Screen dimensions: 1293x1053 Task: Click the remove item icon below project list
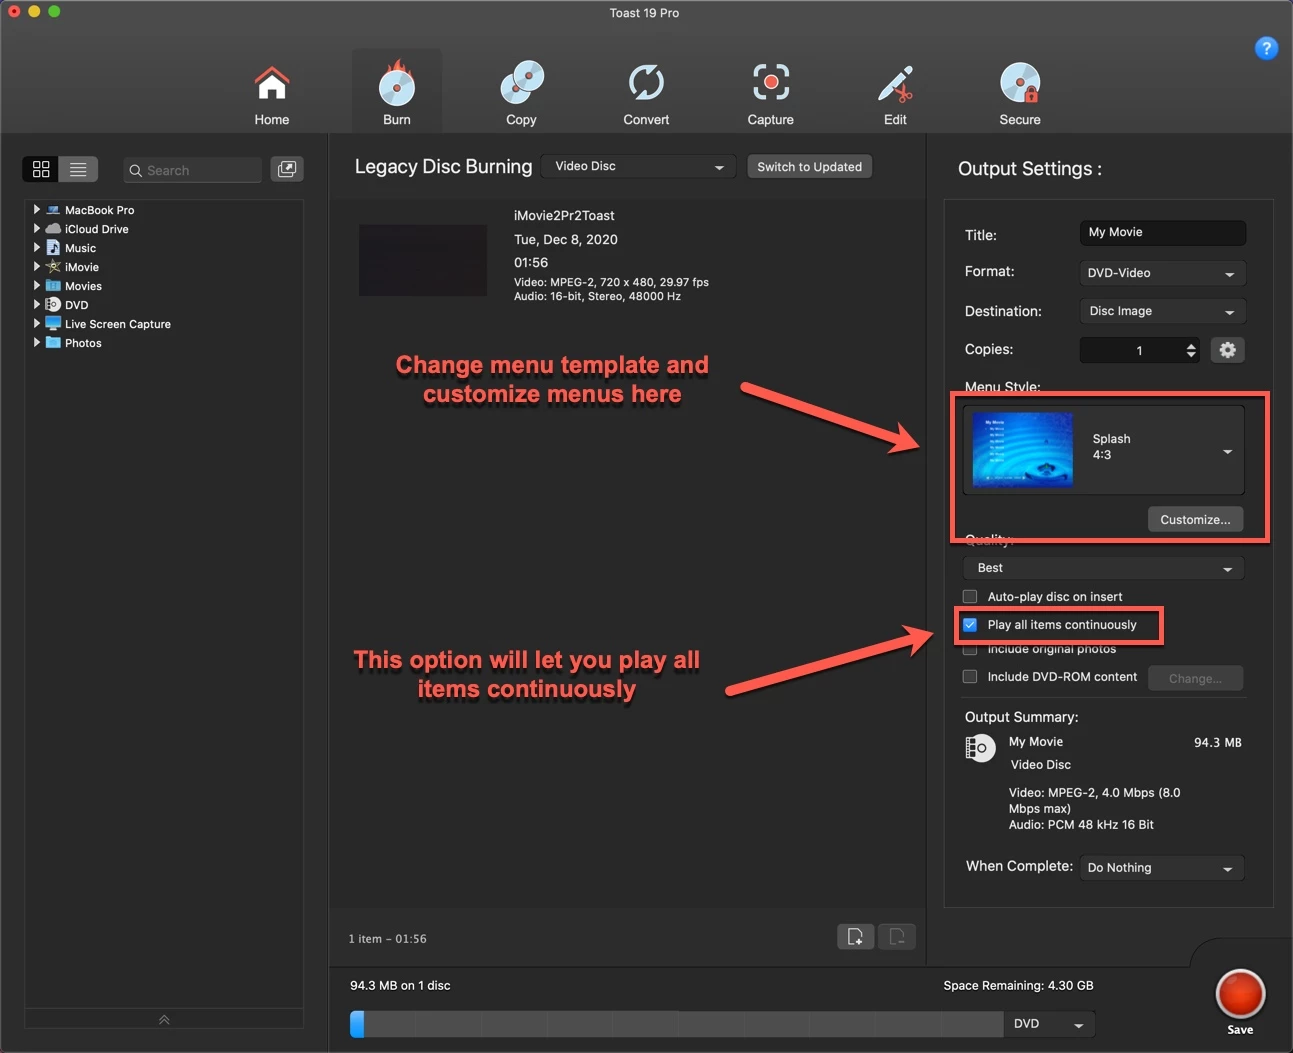(897, 937)
